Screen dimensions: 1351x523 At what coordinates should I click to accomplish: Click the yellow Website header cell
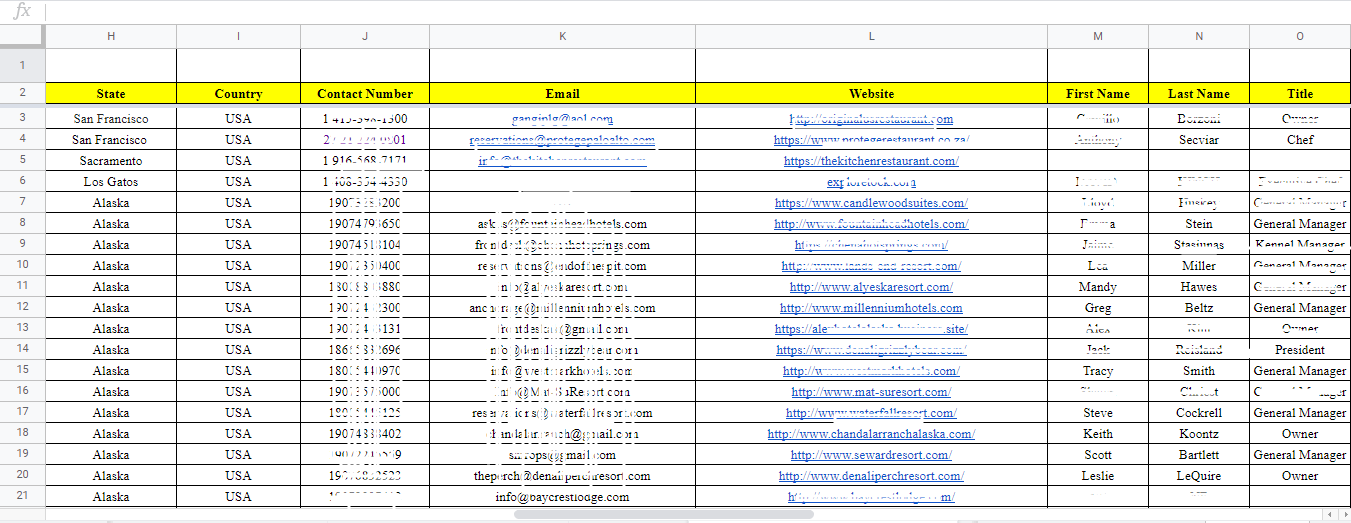click(x=871, y=93)
